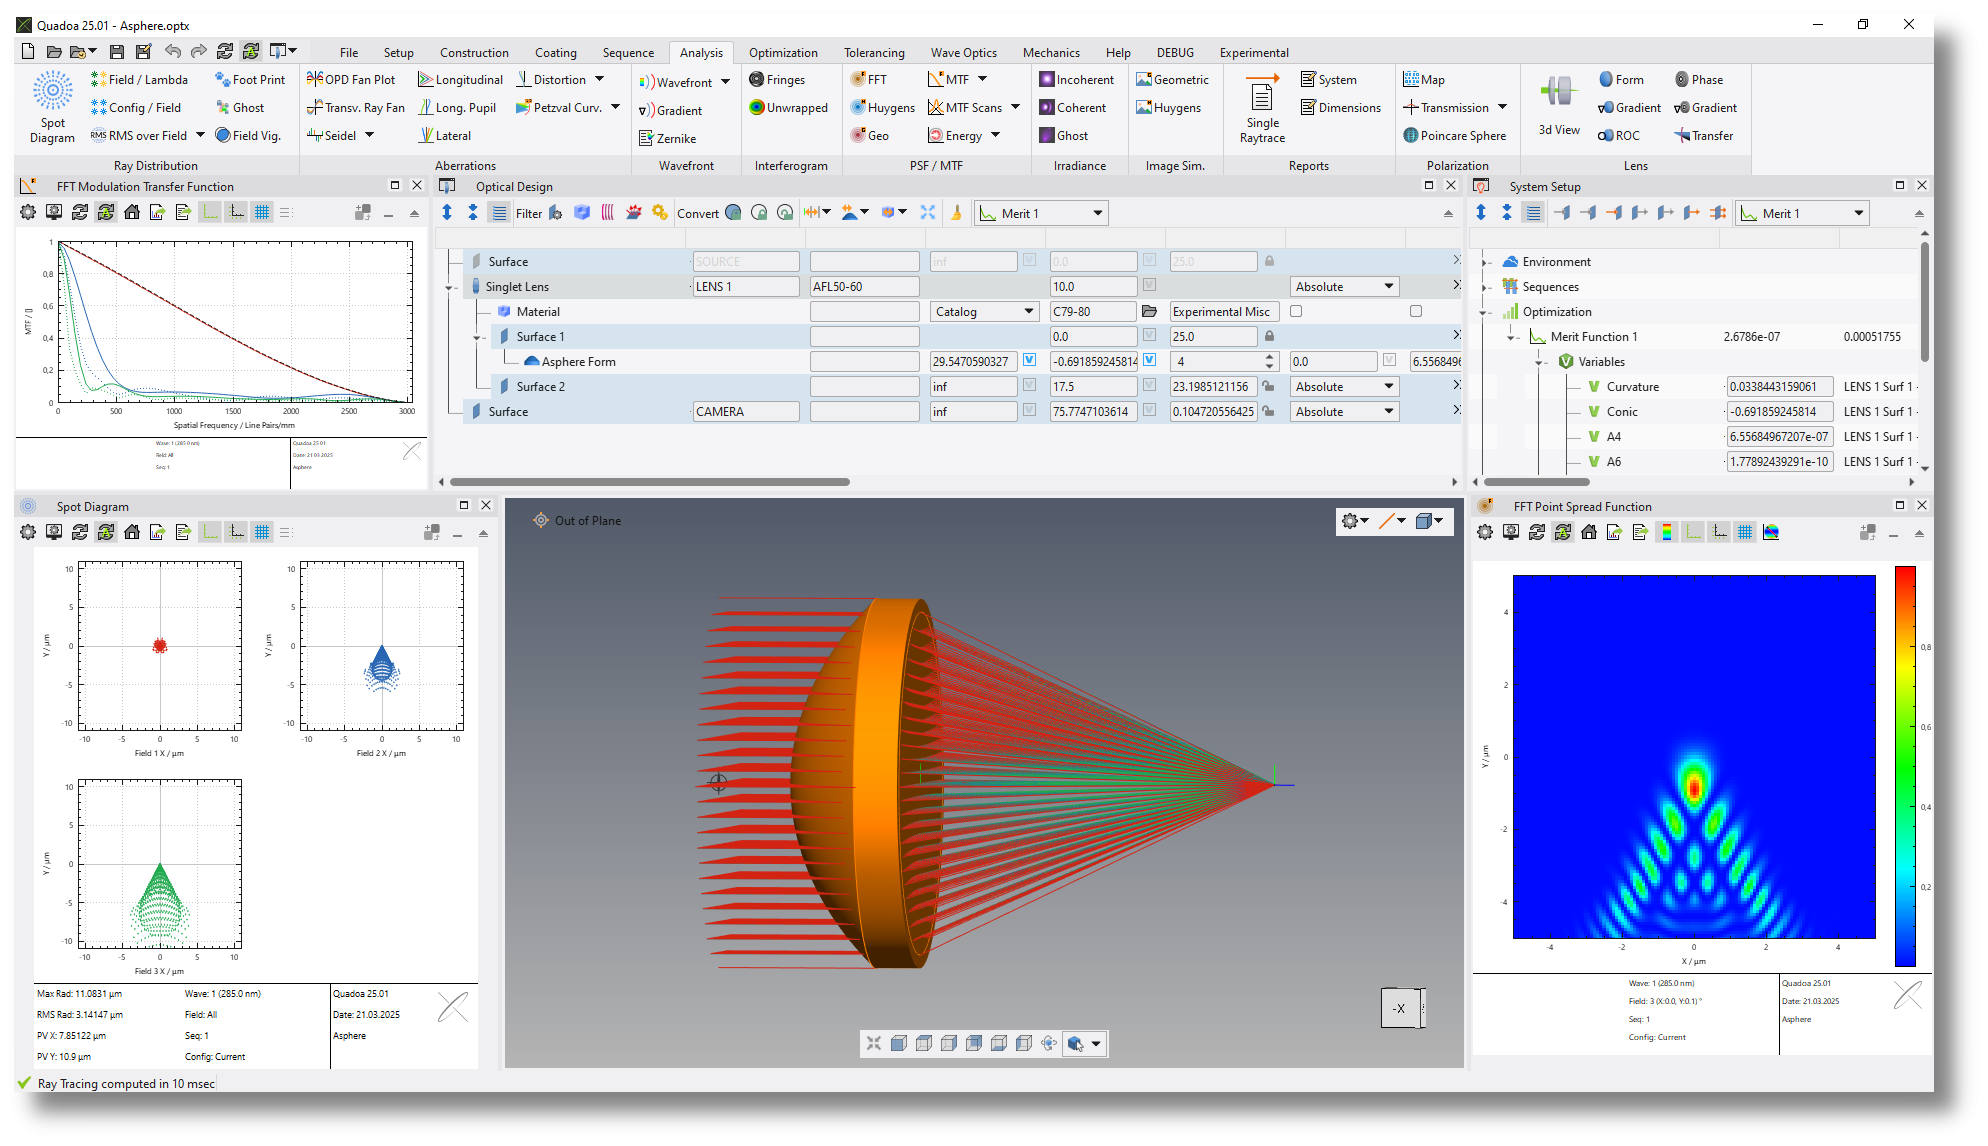Open the Mechanics tab
This screenshot has width=1988, height=1146.
1051,52
